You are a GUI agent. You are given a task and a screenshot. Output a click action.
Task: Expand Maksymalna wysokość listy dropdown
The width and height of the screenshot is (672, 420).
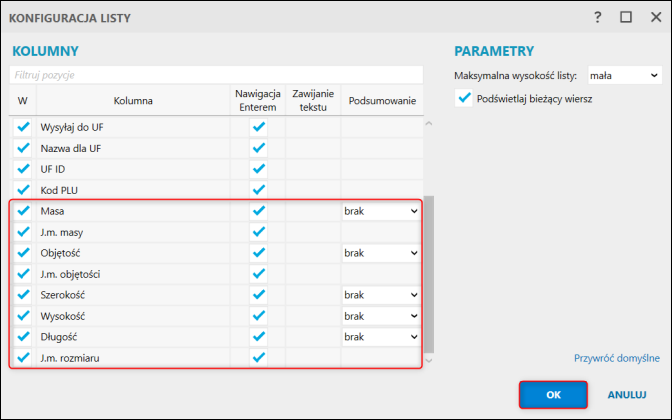pos(624,75)
